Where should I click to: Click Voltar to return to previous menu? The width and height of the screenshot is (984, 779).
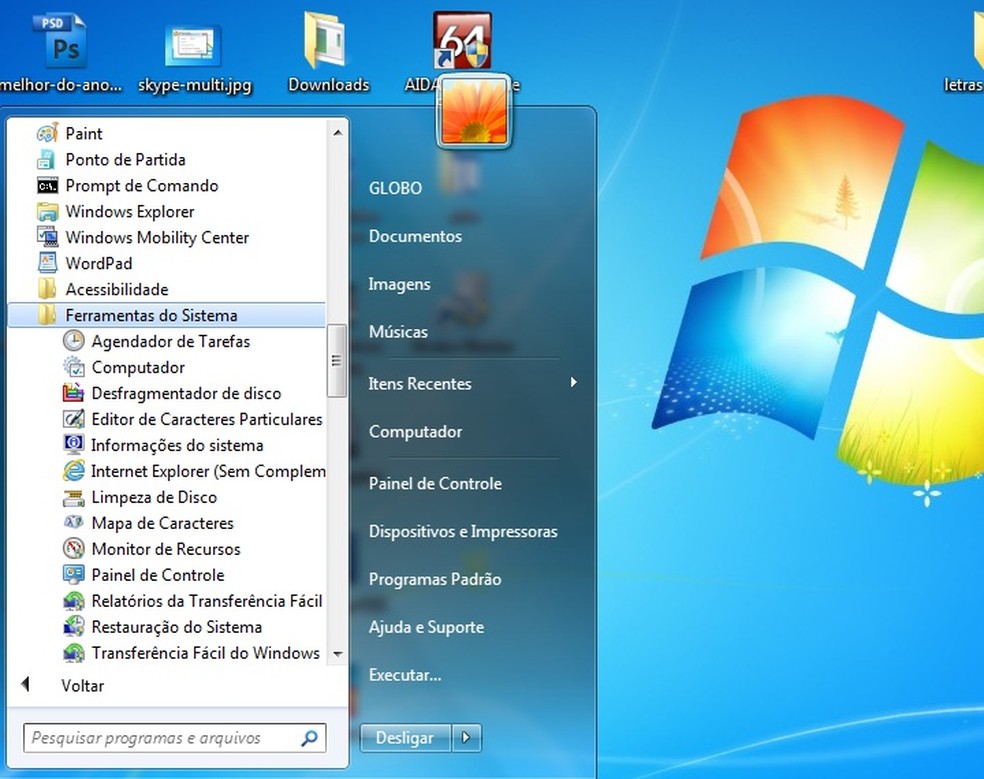[x=82, y=685]
